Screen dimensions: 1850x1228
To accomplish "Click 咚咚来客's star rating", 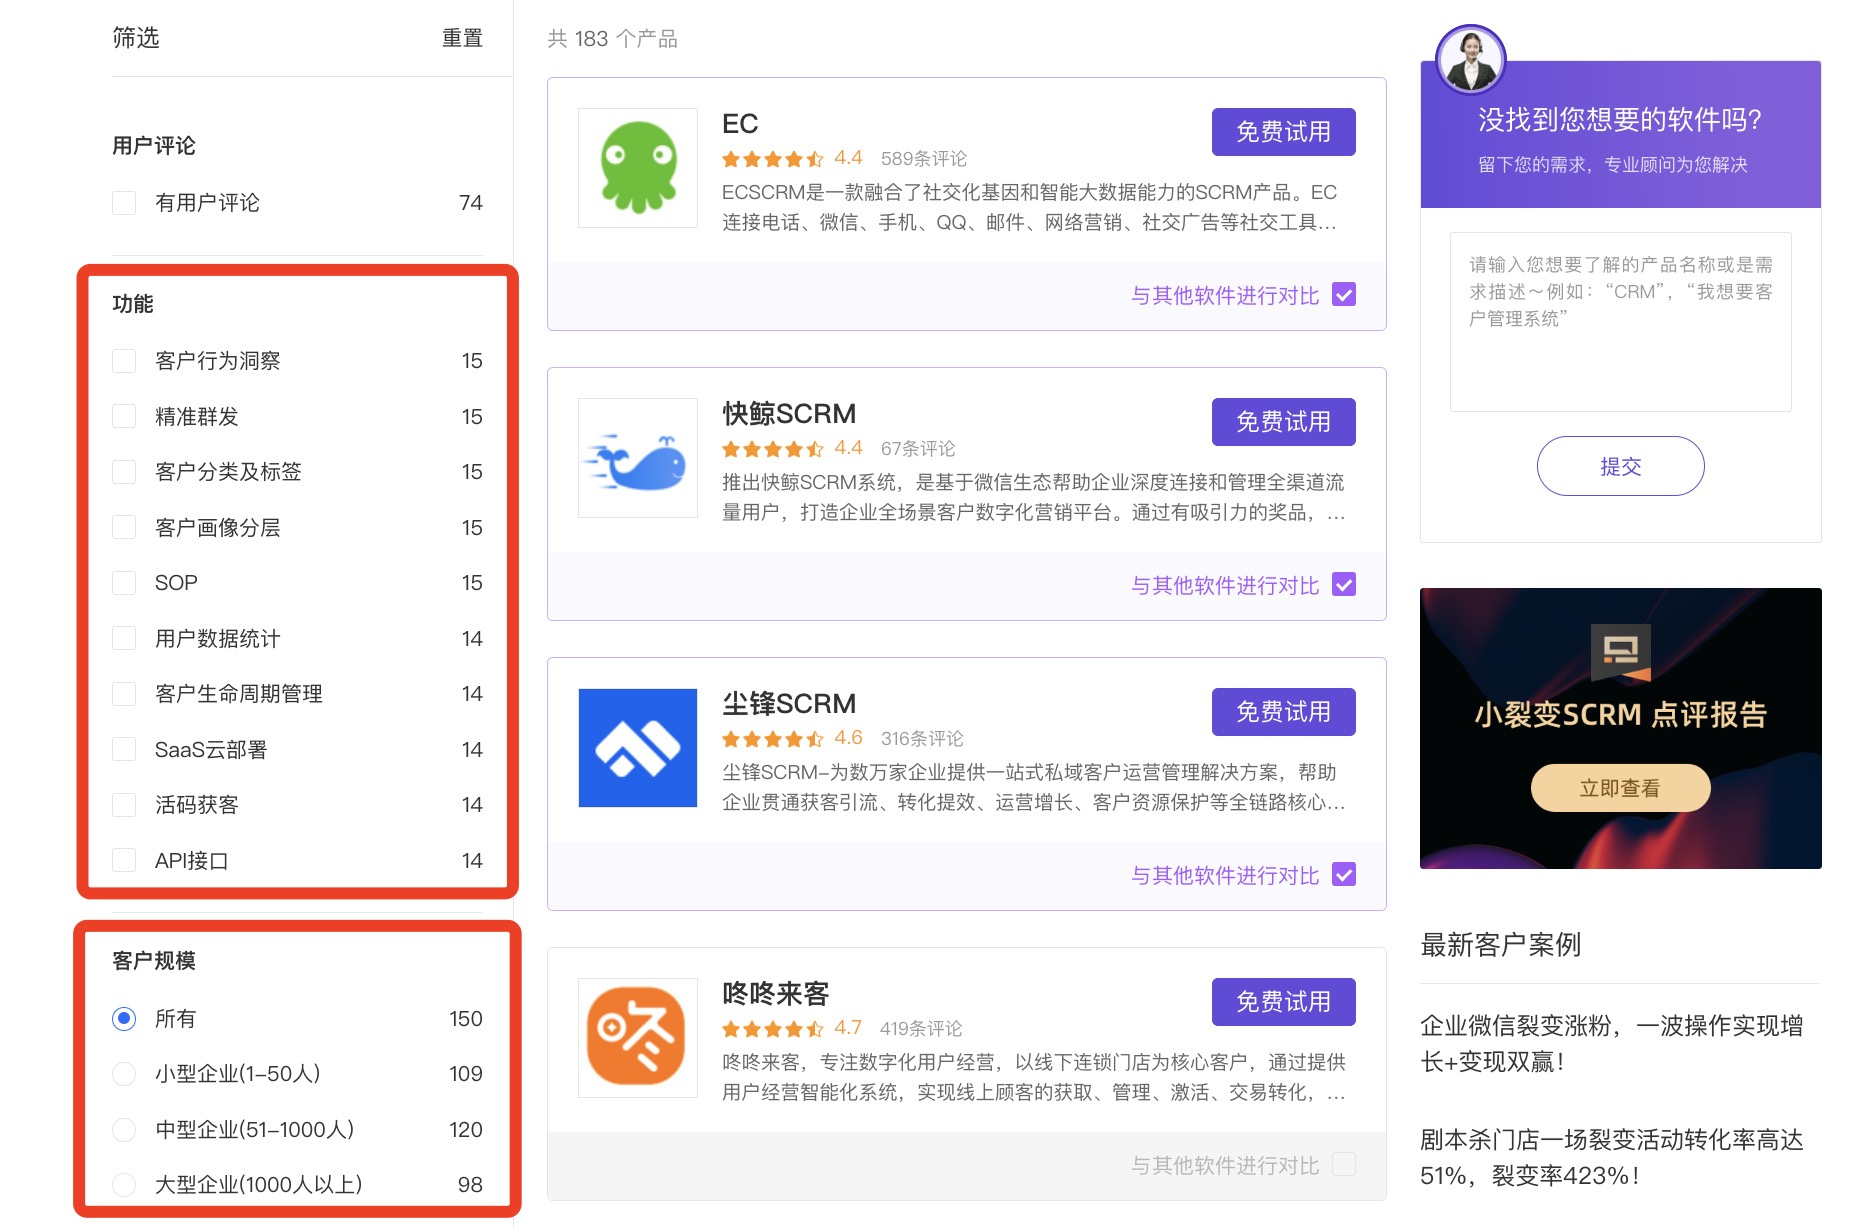I will point(773,1029).
